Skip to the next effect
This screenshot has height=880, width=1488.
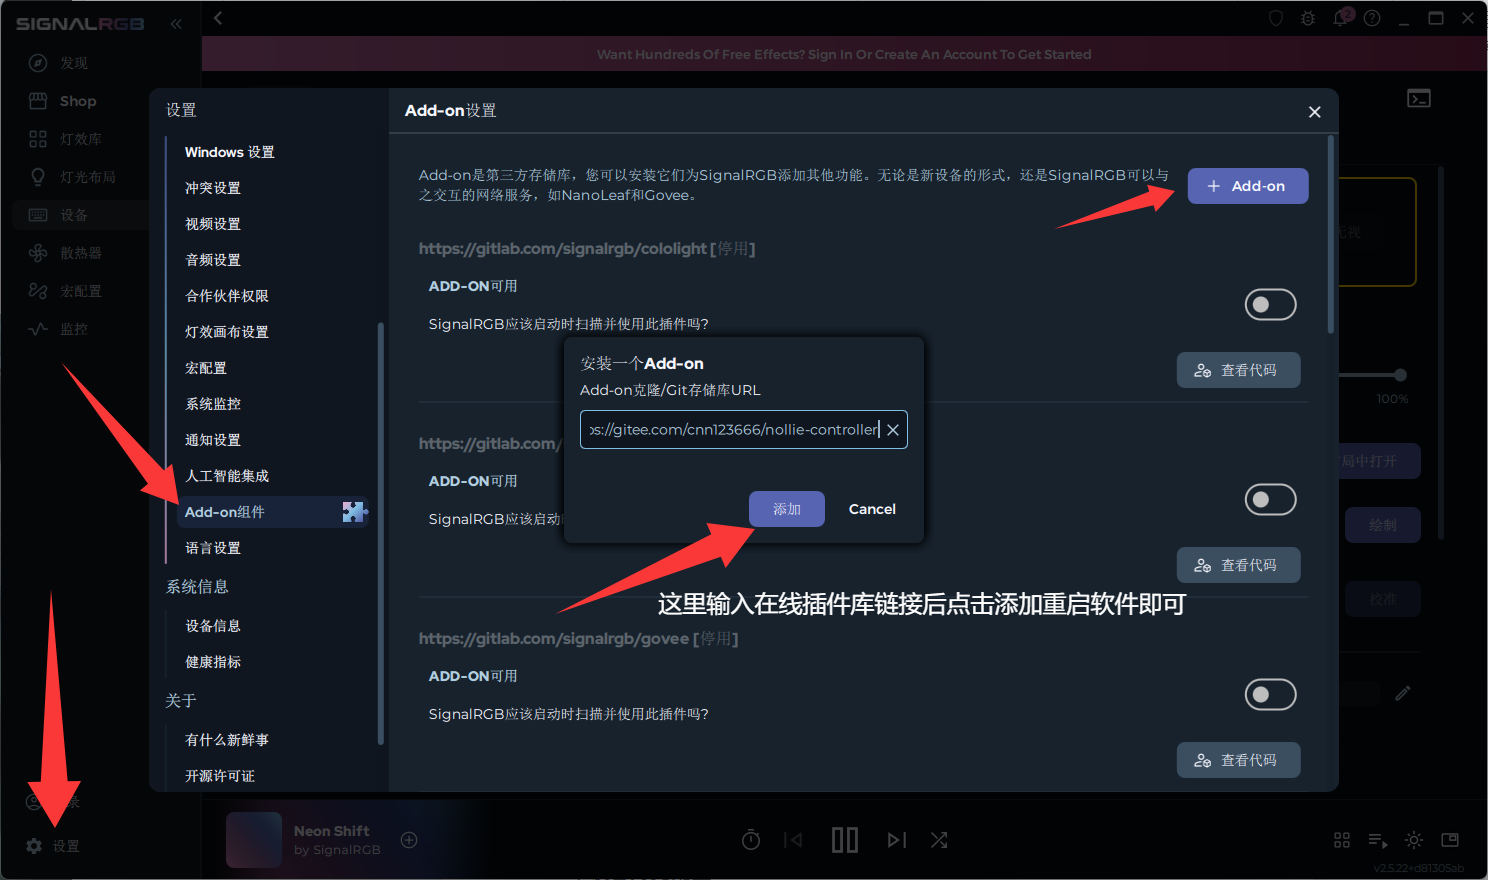pos(896,840)
